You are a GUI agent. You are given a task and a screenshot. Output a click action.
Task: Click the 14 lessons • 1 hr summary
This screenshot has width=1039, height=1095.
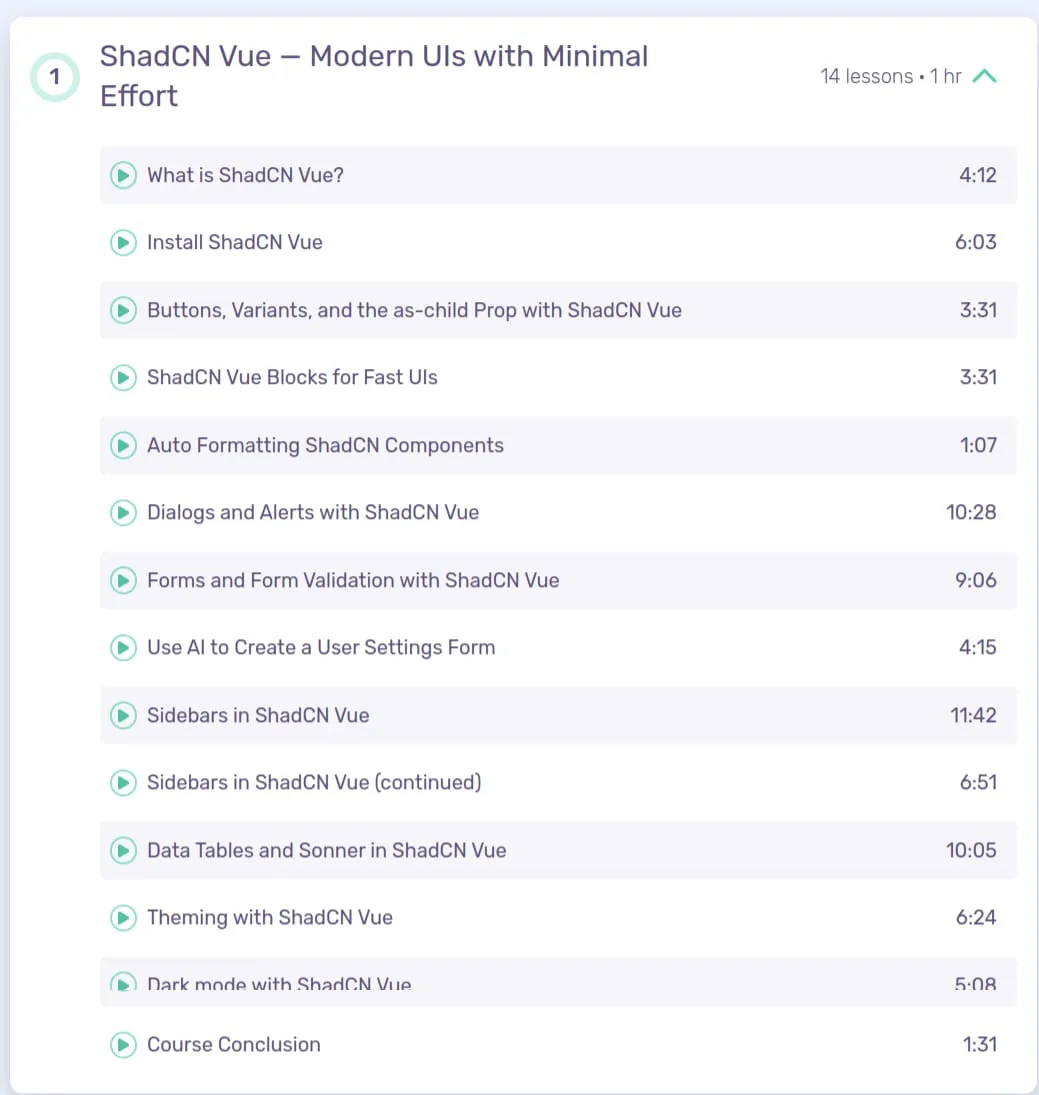pos(891,76)
